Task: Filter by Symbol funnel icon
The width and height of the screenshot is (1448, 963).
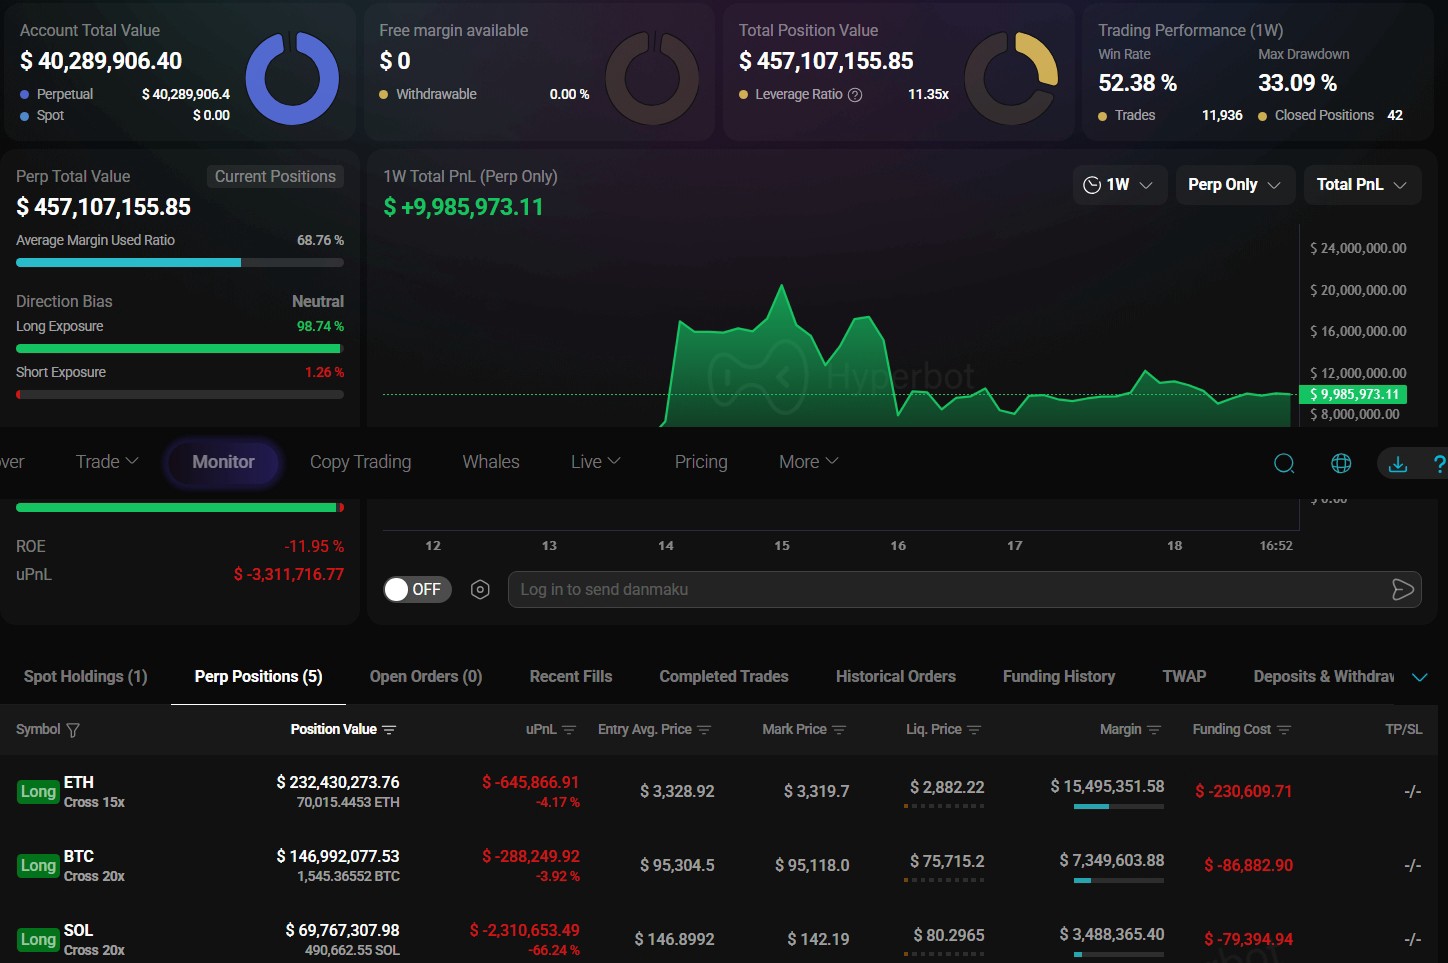Action: [x=73, y=730]
